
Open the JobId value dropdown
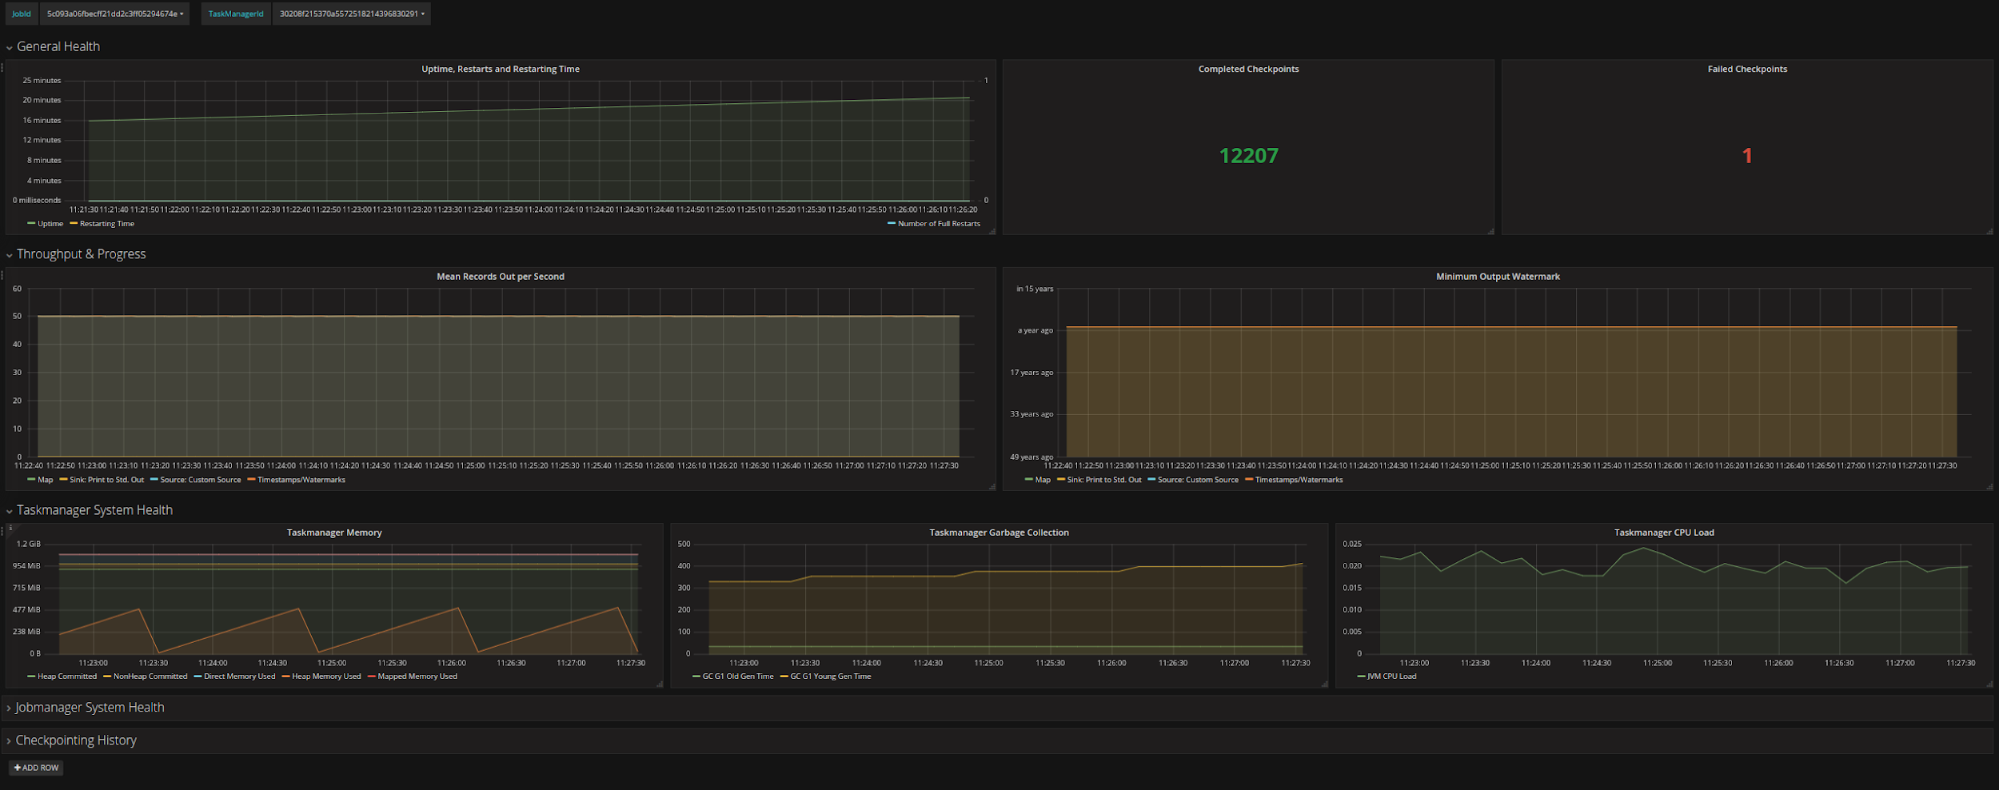115,14
